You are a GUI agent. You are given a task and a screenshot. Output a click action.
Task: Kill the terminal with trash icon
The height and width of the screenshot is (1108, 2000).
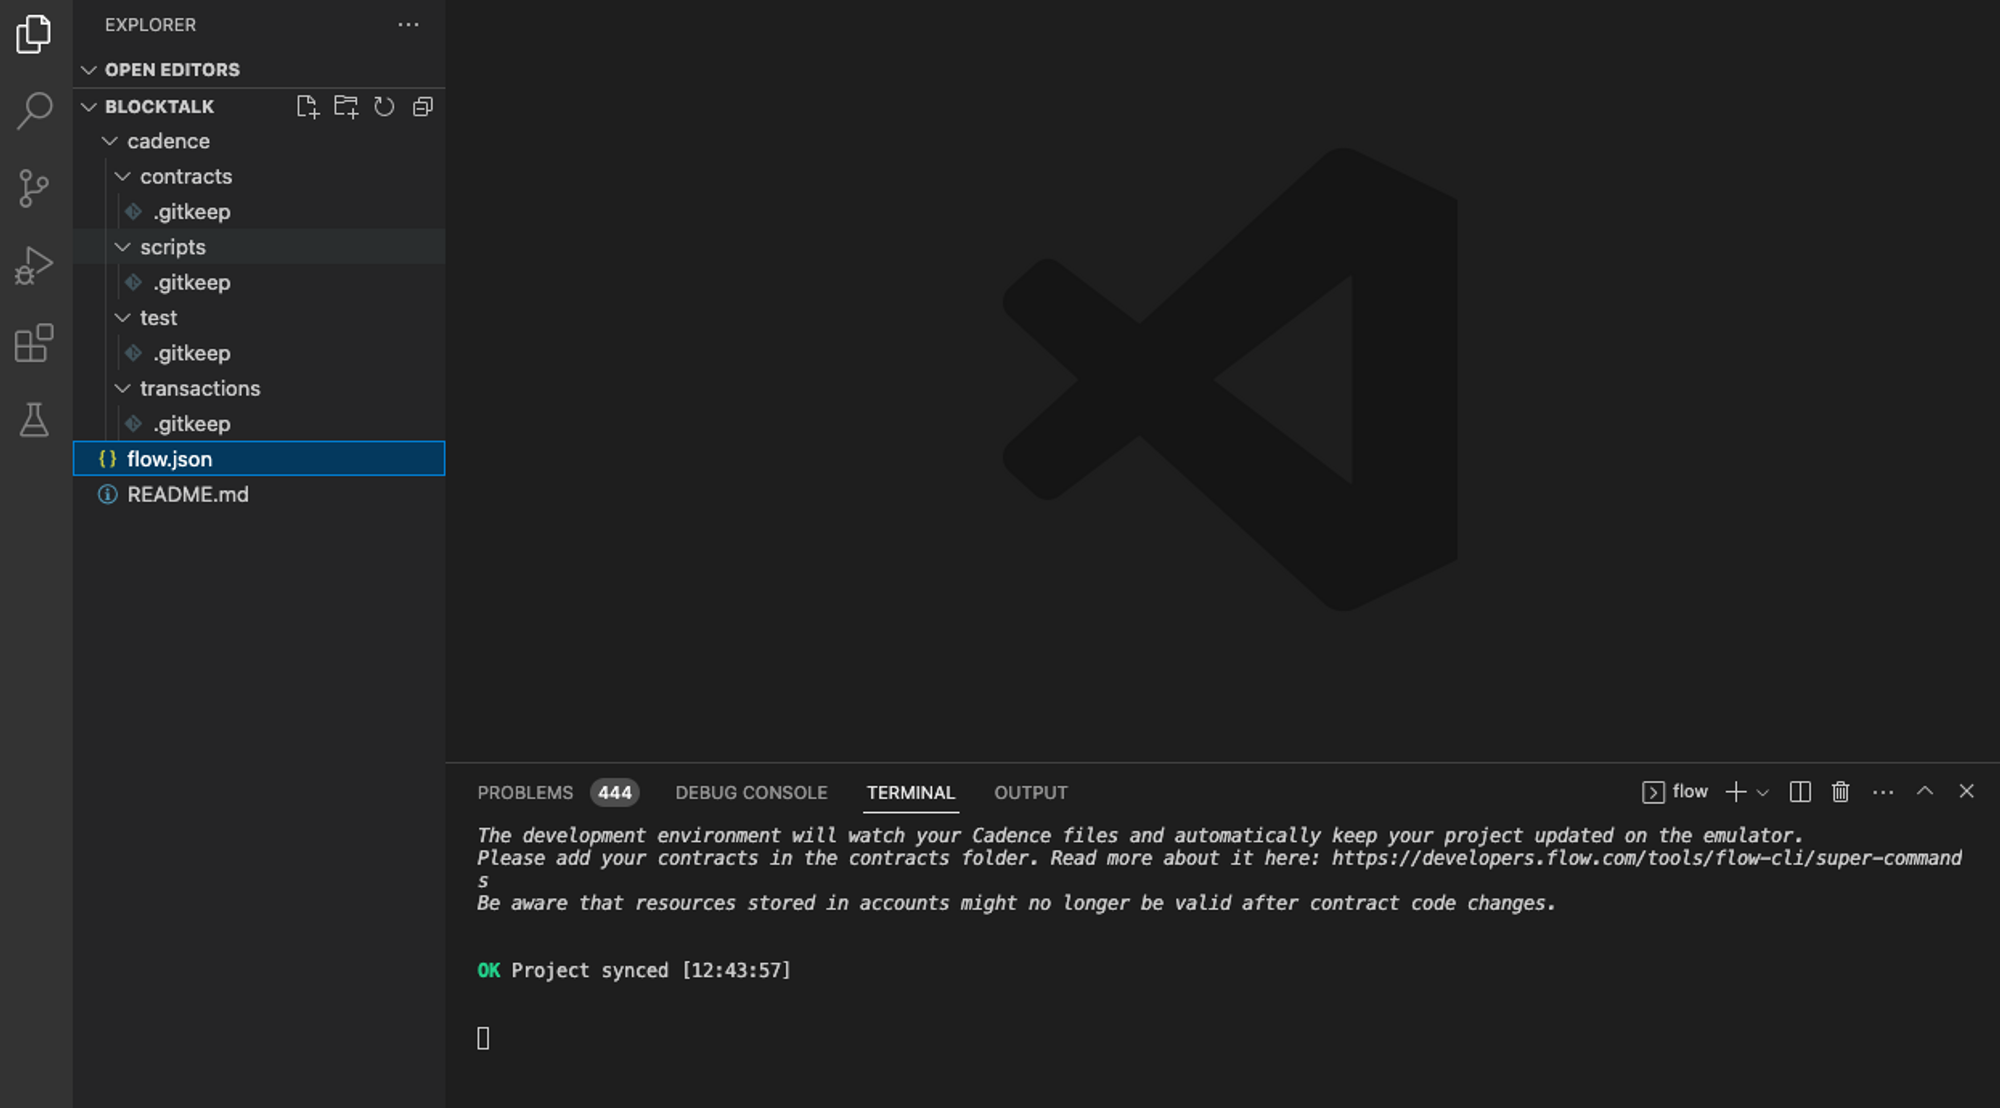[x=1840, y=792]
